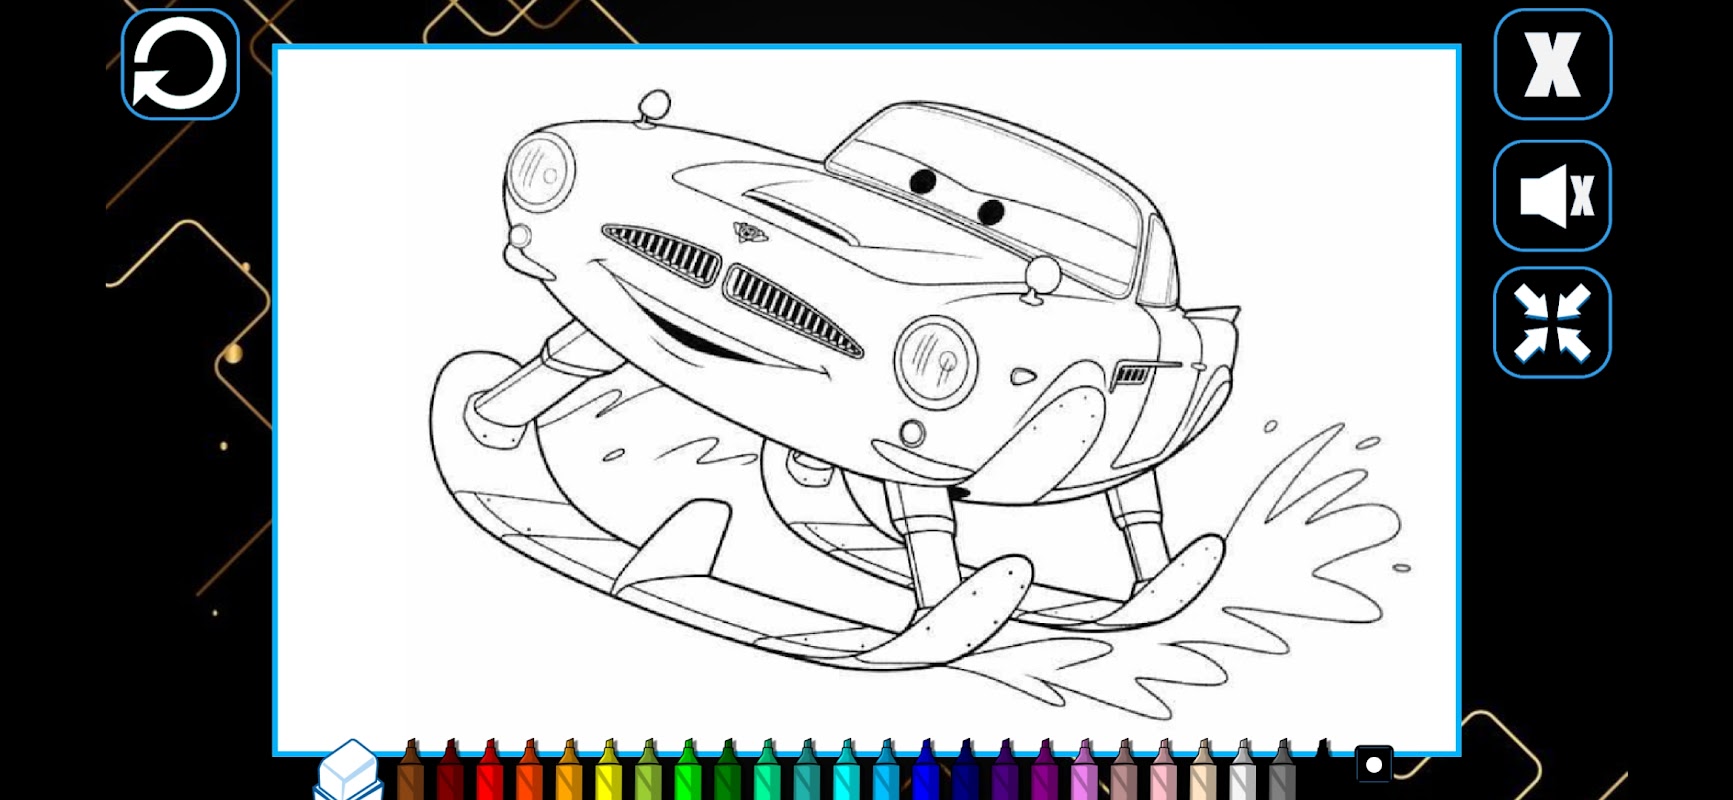Choose the dark green crayon
Viewport: 1733px width, 800px height.
728,771
